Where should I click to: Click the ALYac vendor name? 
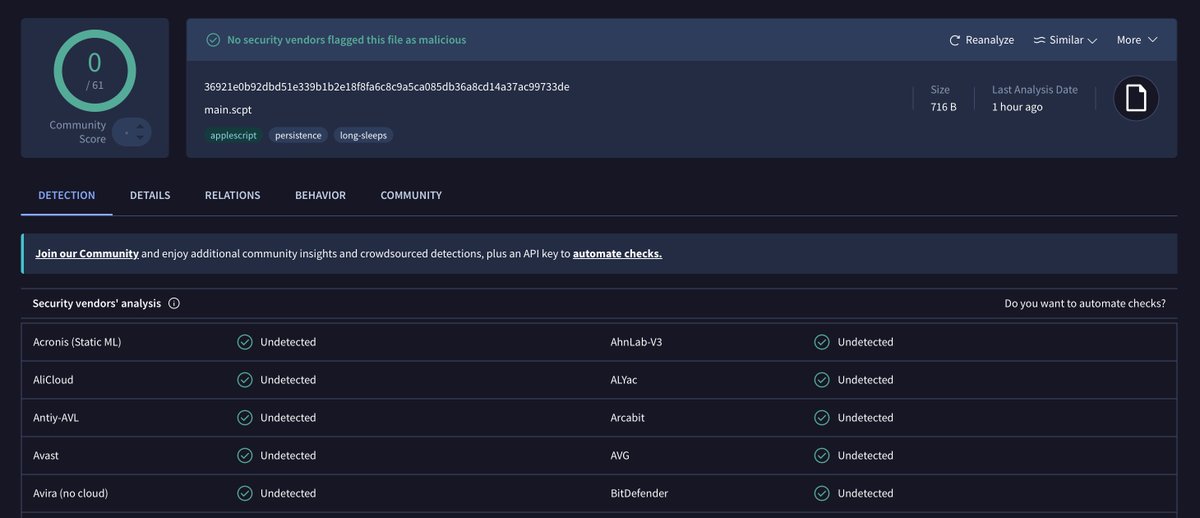click(626, 380)
